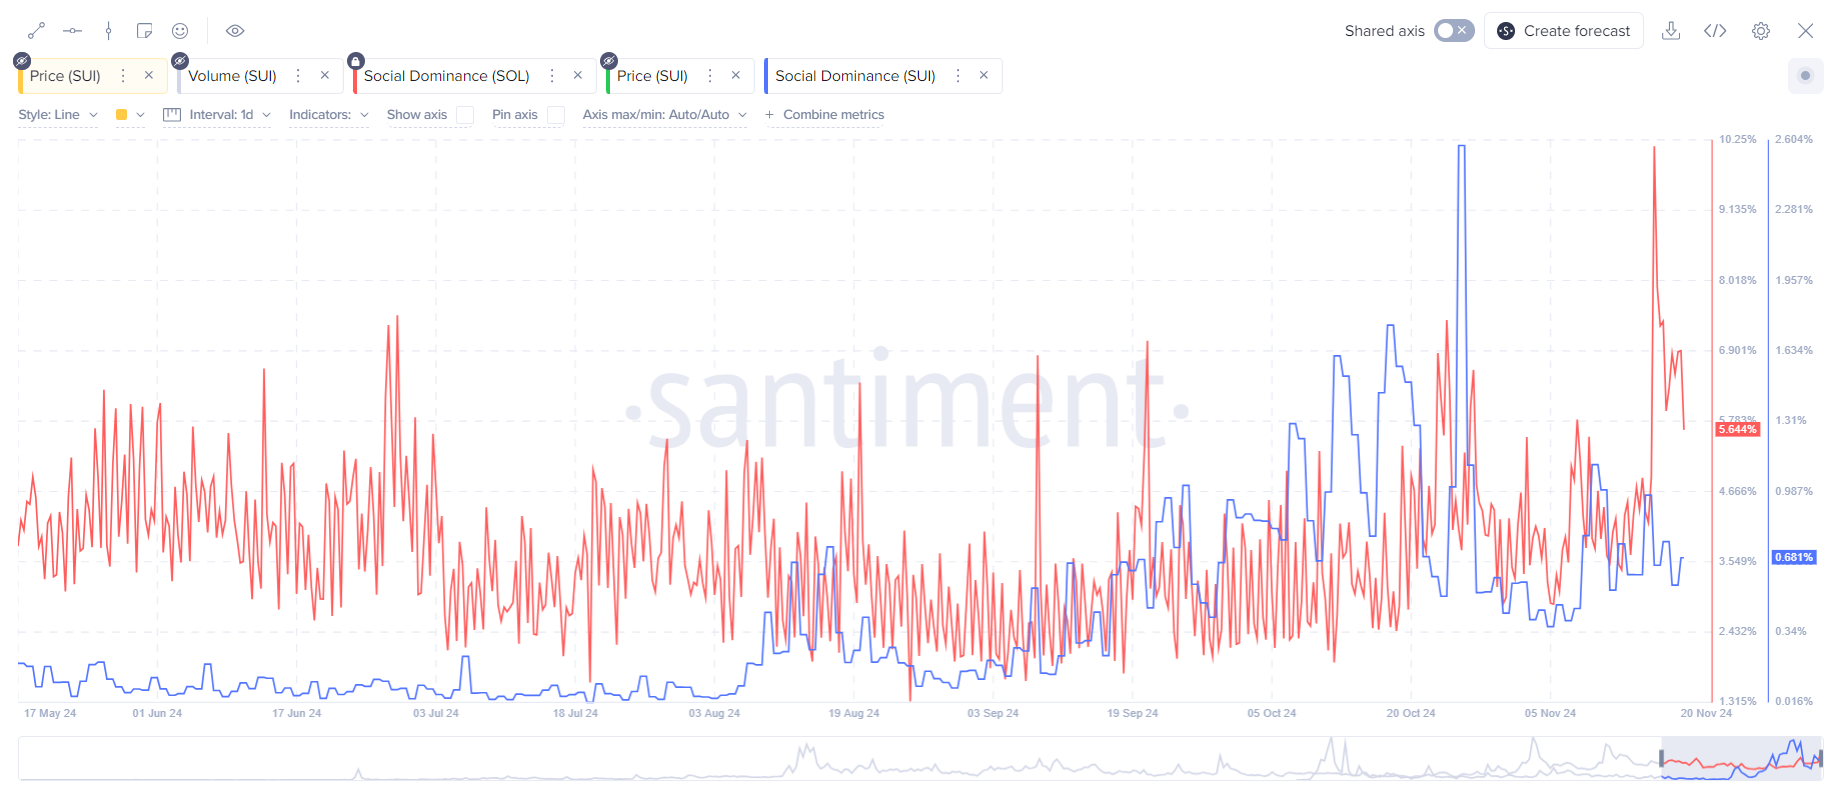The width and height of the screenshot is (1831, 789).
Task: Remove the yellow Price (SUI) metric
Action: [x=149, y=75]
